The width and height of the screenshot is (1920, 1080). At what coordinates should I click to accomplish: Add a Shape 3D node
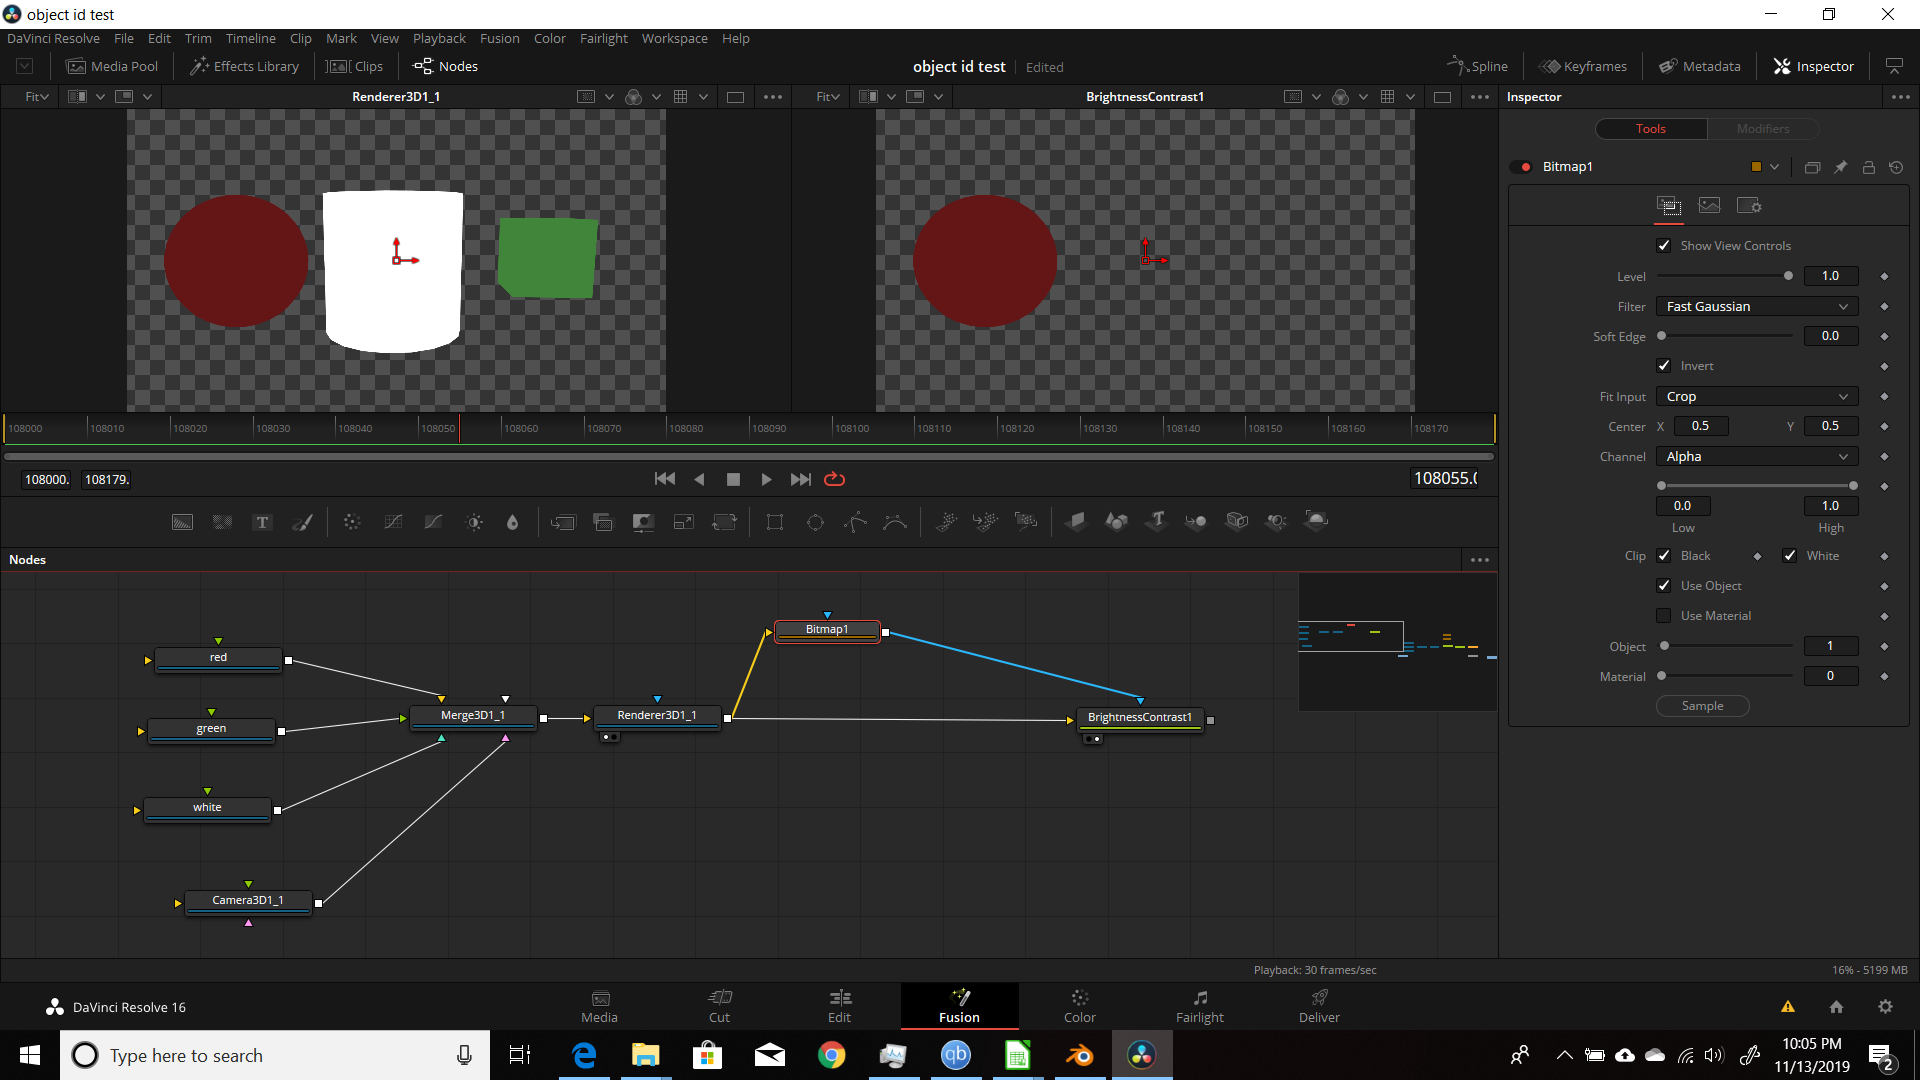point(1116,522)
